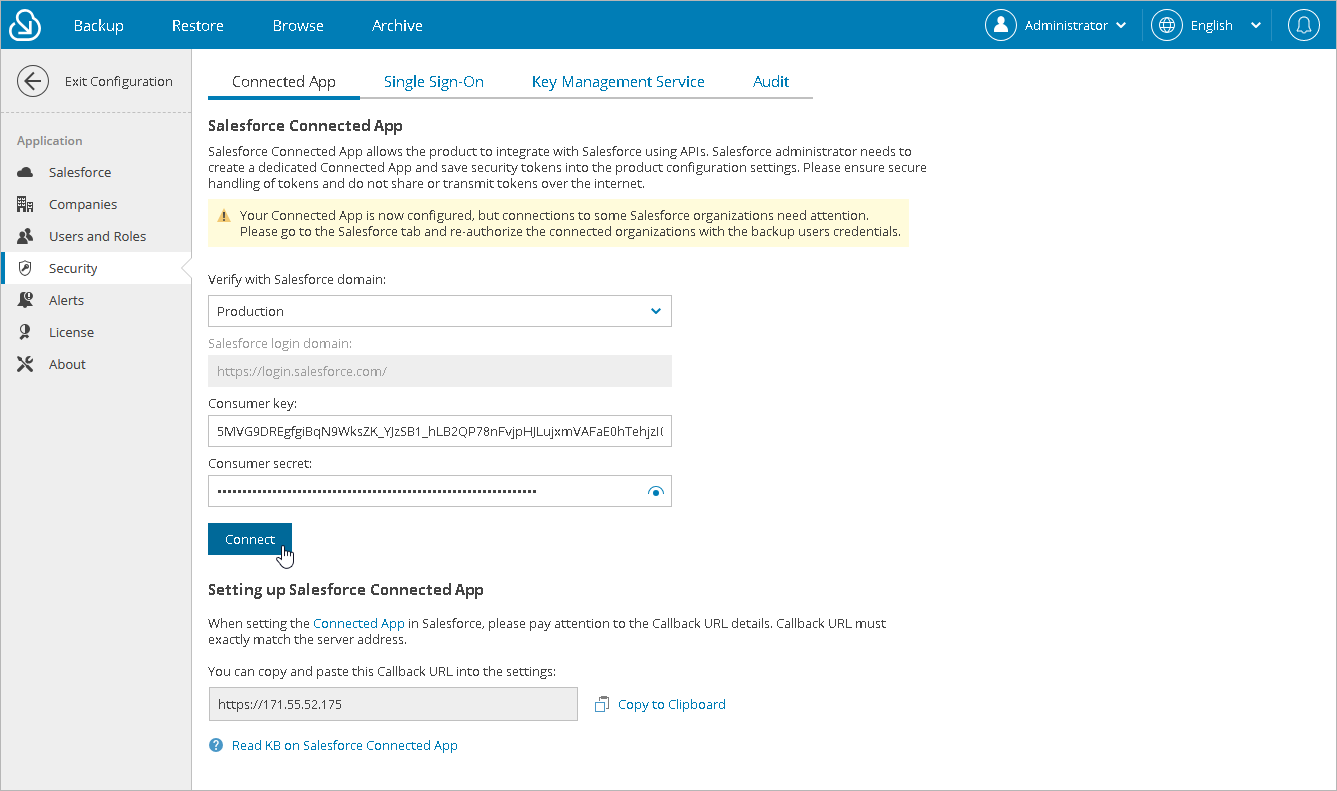Open the Restore menu
This screenshot has width=1337, height=791.
[198, 25]
